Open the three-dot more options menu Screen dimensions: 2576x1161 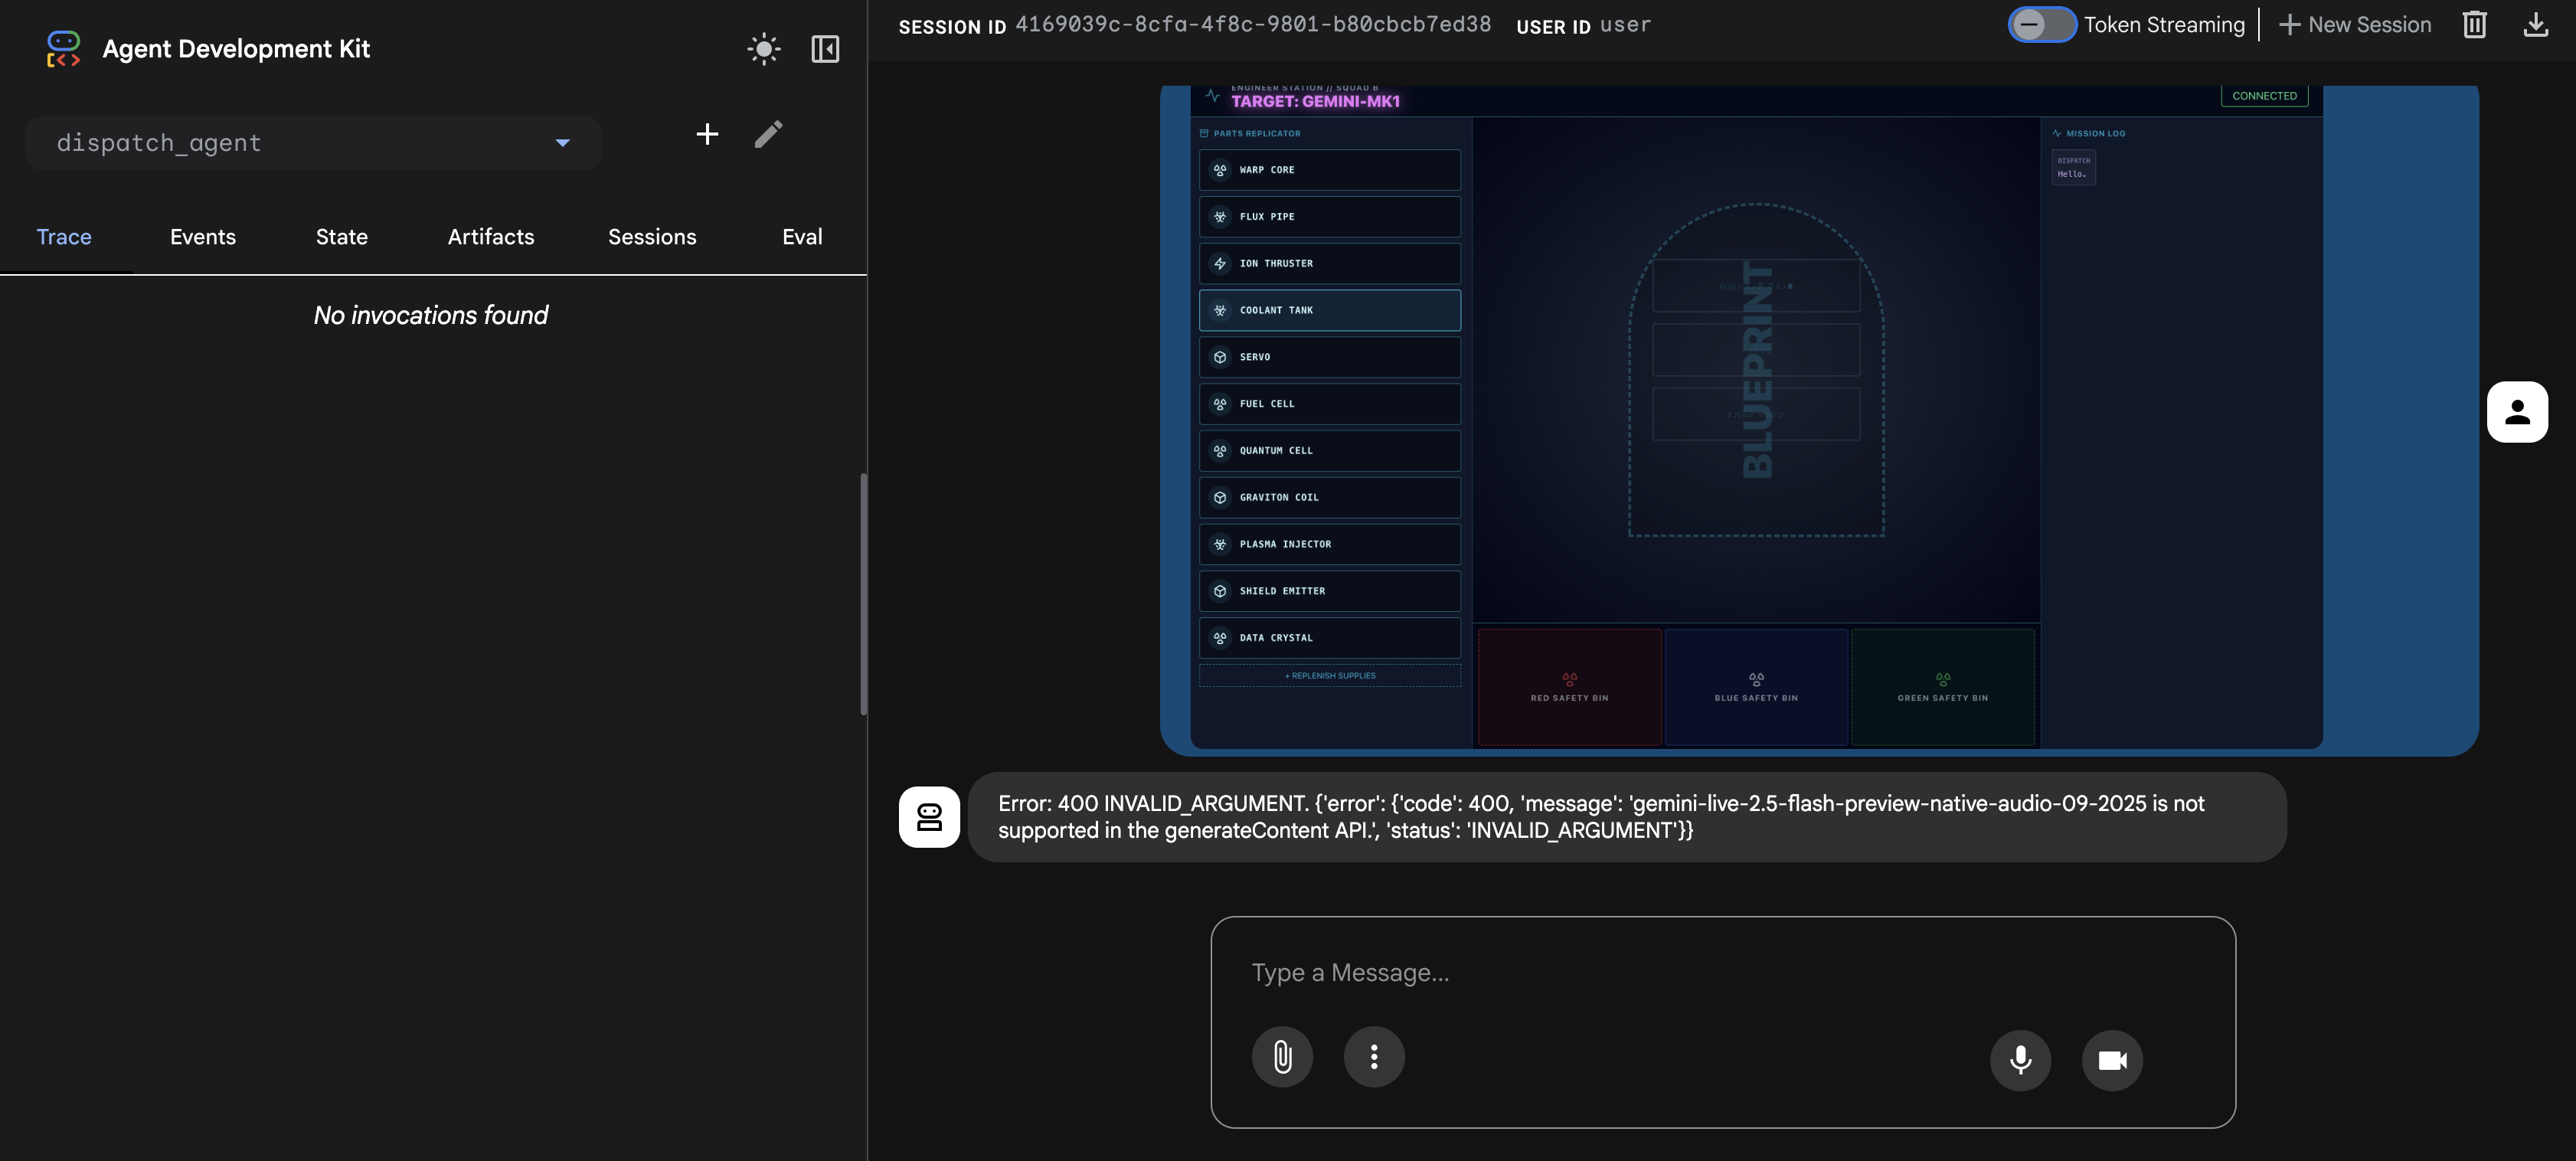coord(1374,1057)
